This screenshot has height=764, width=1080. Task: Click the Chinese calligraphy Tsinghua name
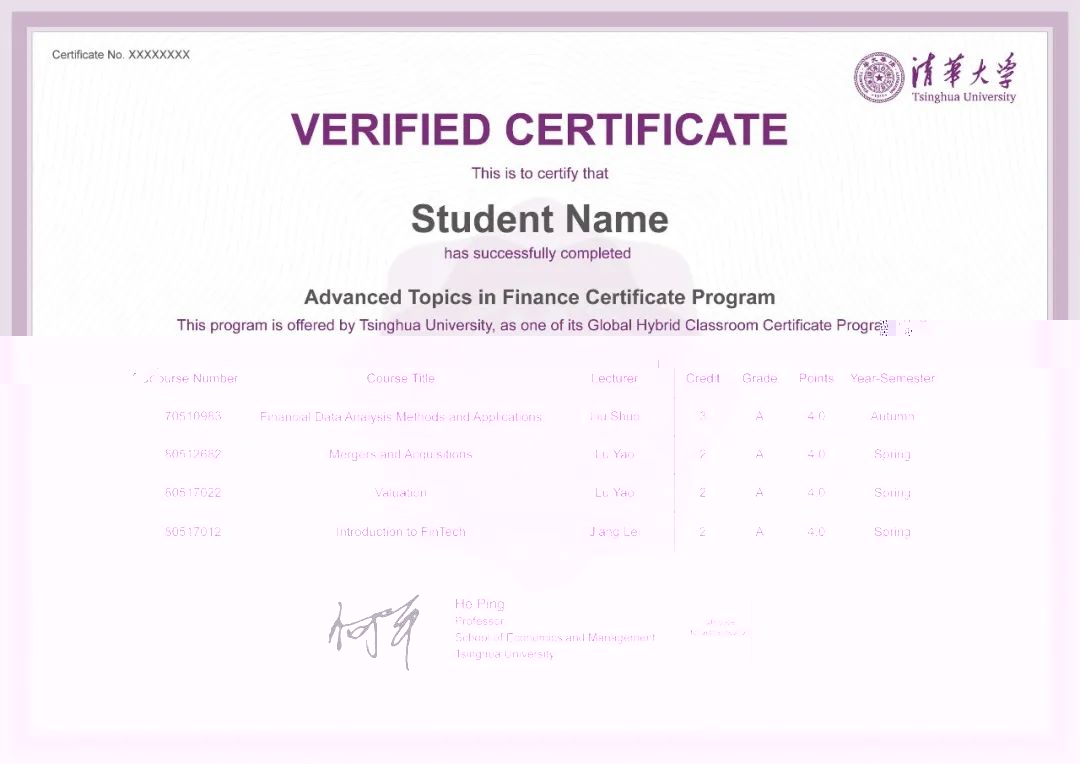pos(963,70)
